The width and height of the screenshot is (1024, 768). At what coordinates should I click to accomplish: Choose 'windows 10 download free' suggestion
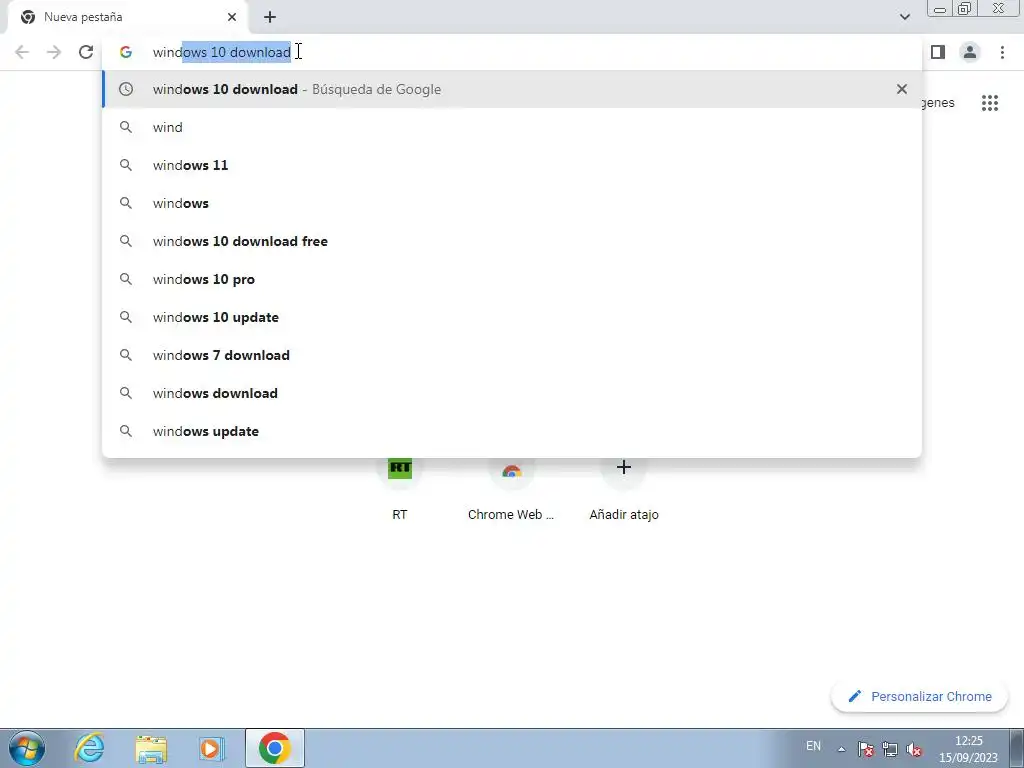coord(512,241)
